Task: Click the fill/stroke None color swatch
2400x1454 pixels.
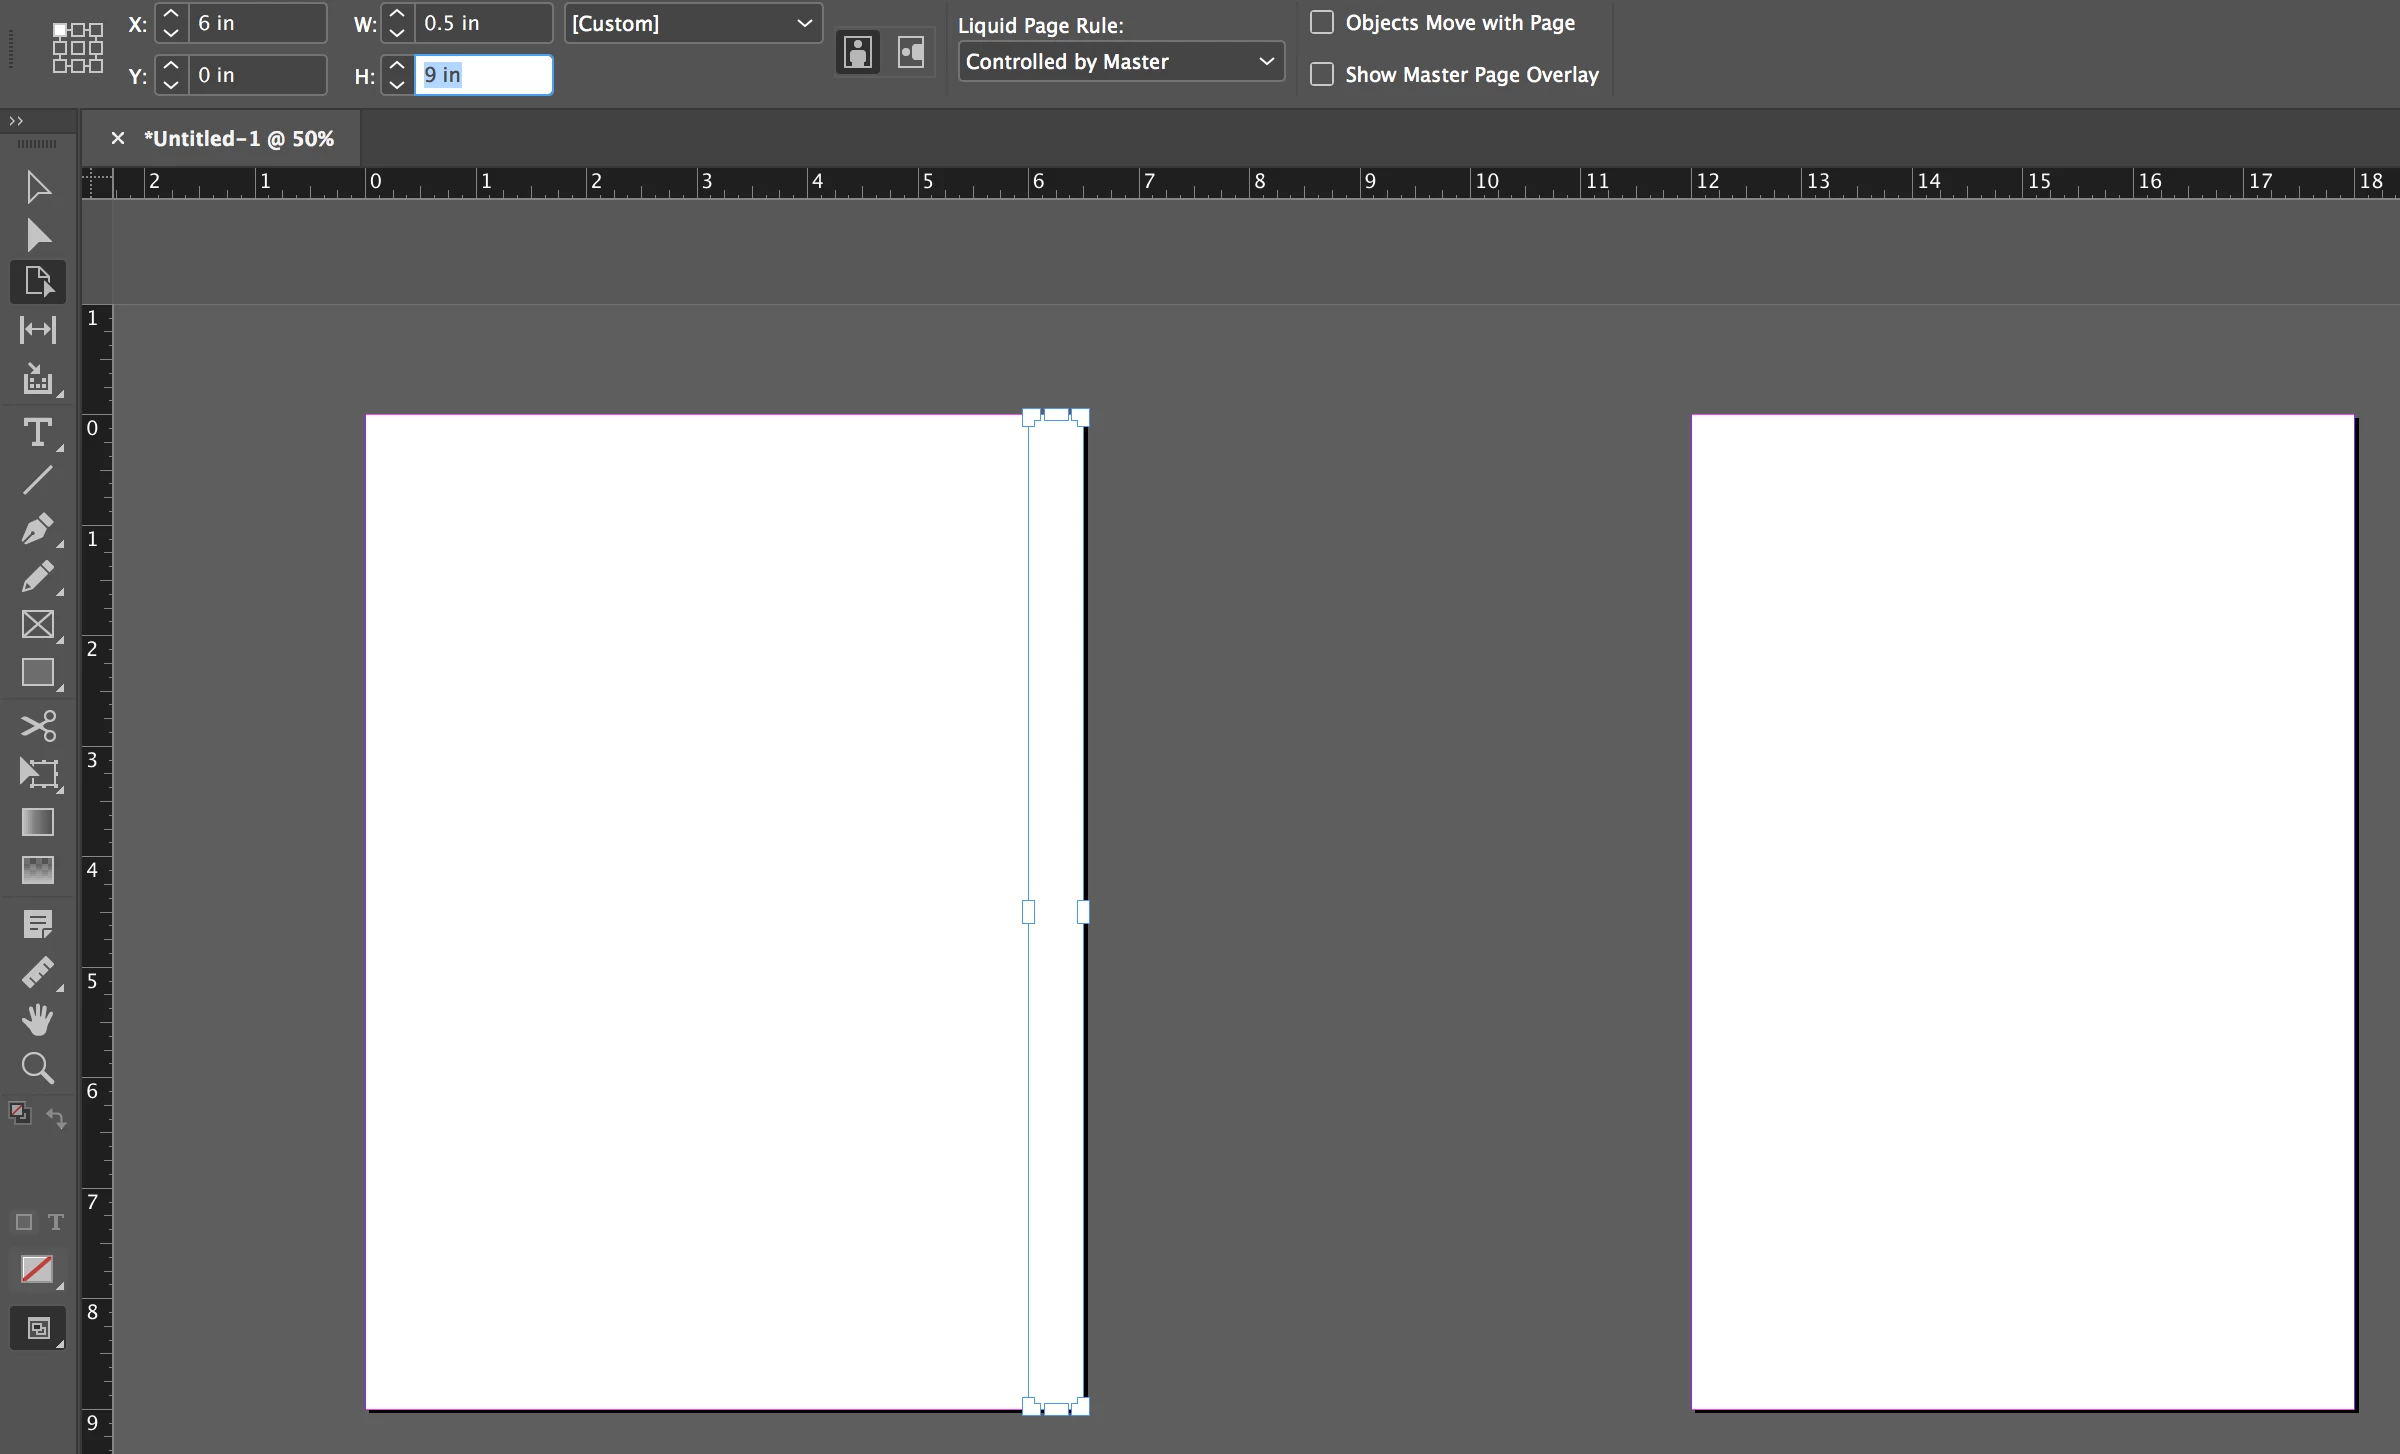Action: [x=37, y=1269]
